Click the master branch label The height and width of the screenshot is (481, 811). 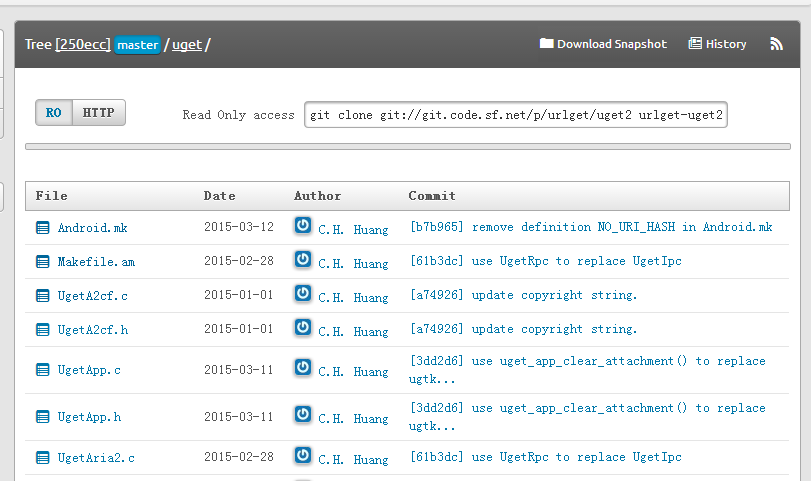point(138,45)
